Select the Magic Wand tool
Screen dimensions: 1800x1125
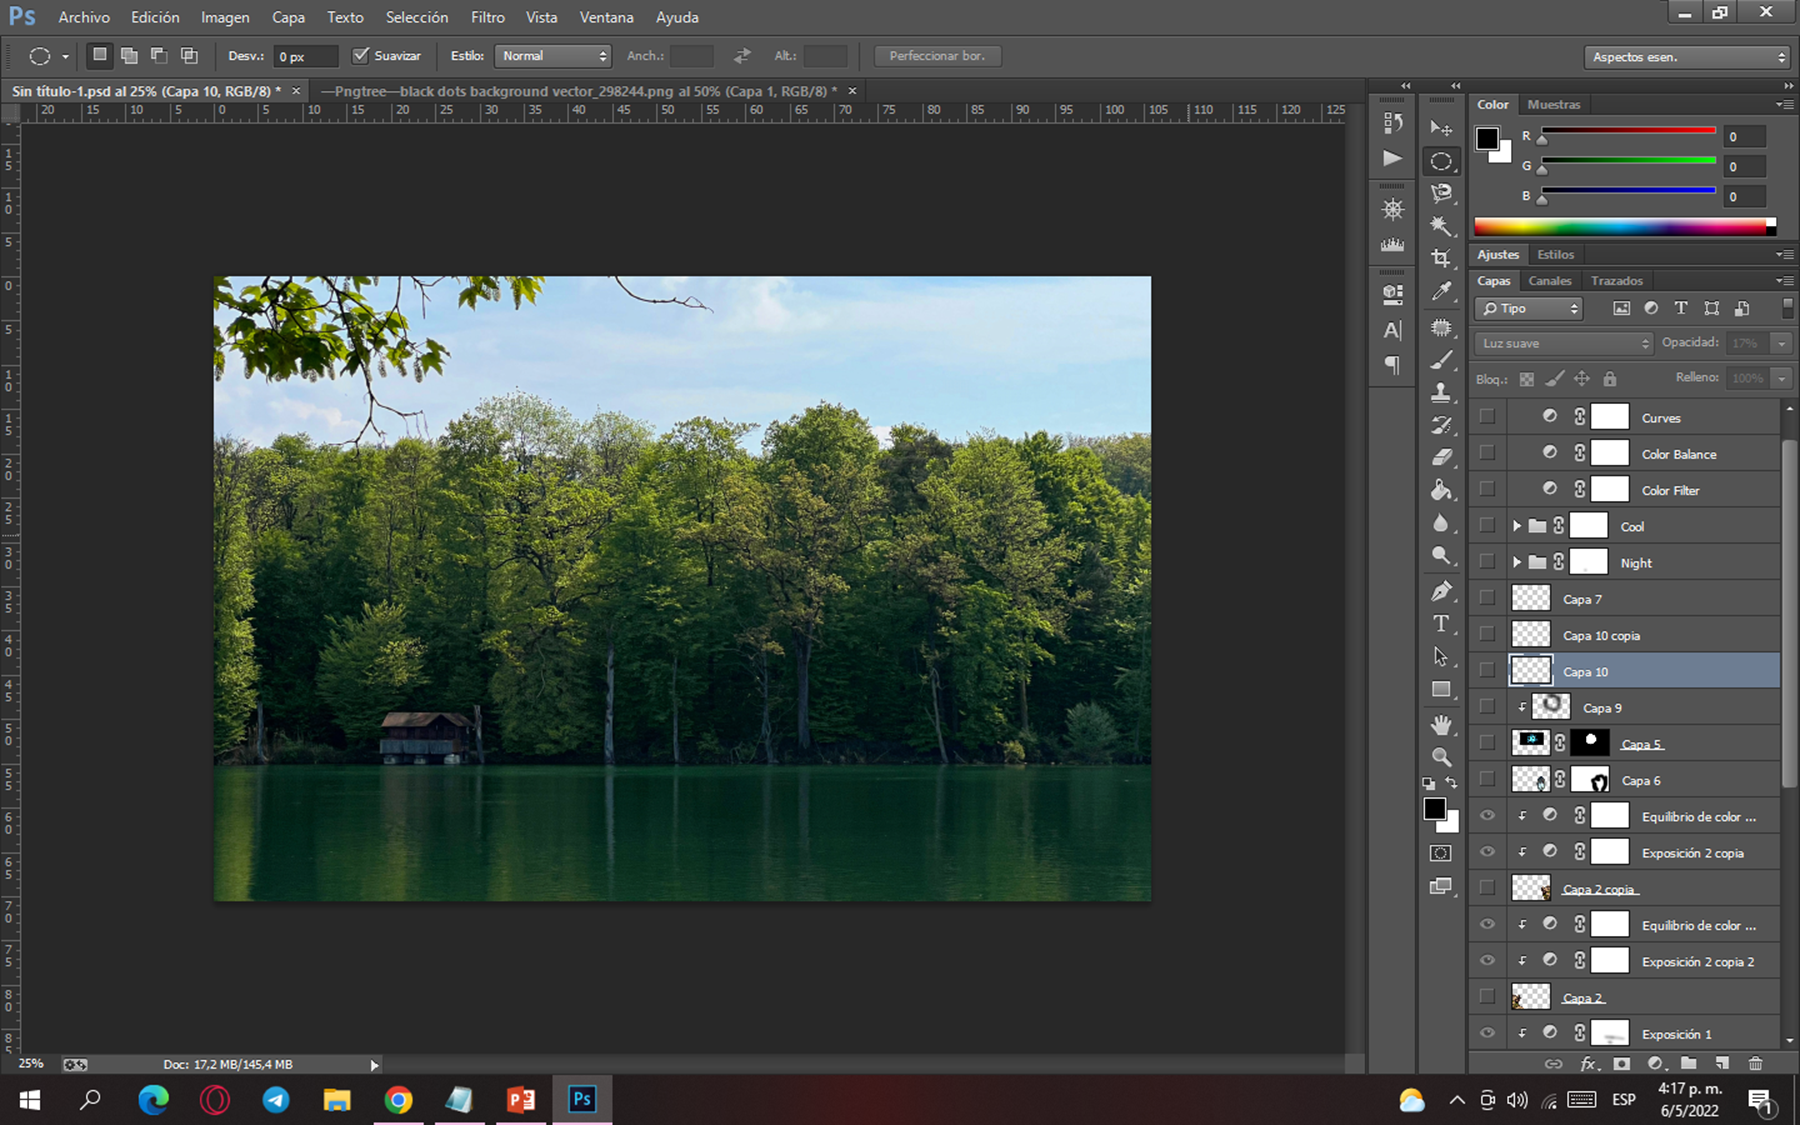1441,225
